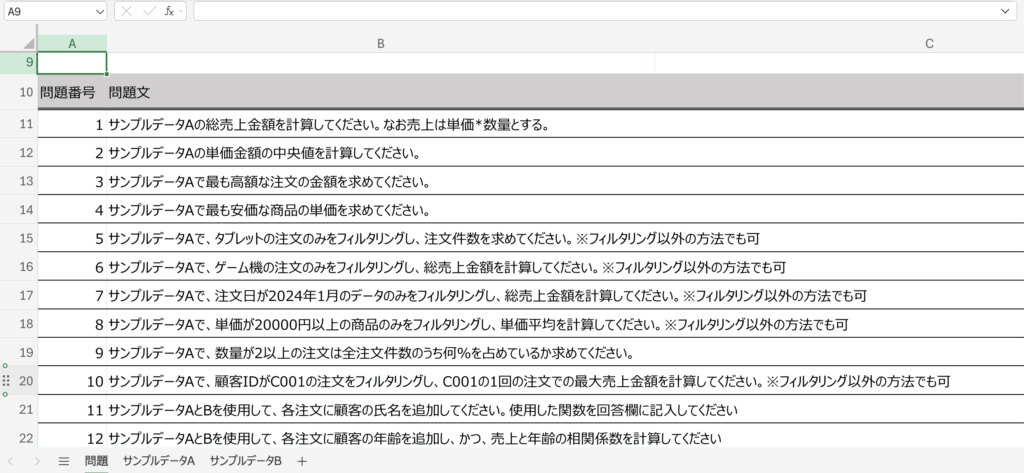Add a new sheet with plus icon
Screen dimensions: 1024x473
[x=302, y=461]
